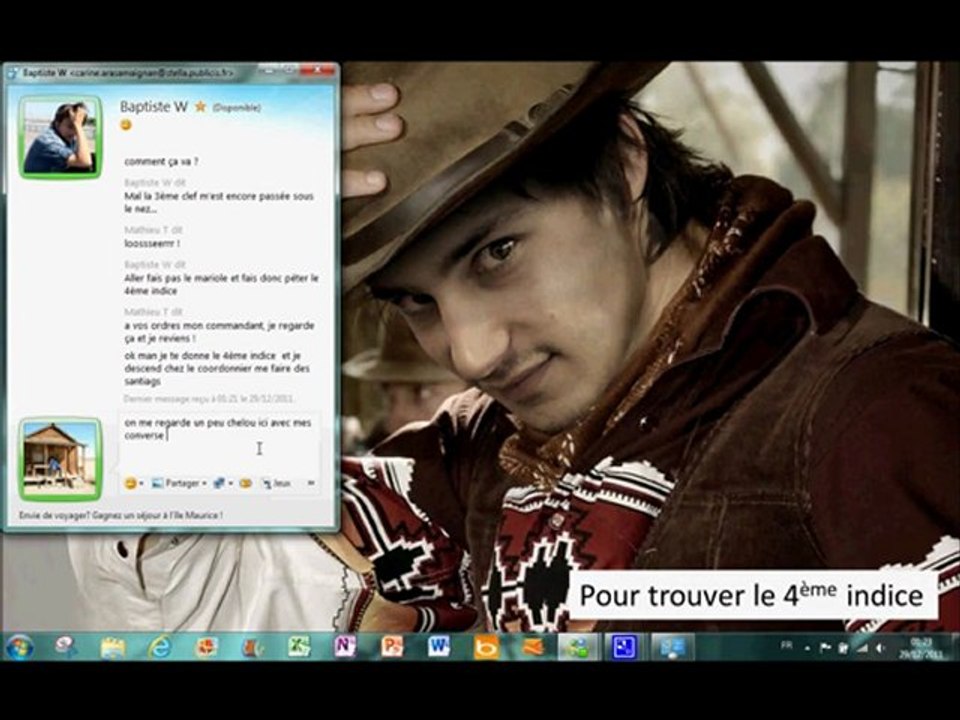Open the blue square app in the taskbar

click(624, 647)
